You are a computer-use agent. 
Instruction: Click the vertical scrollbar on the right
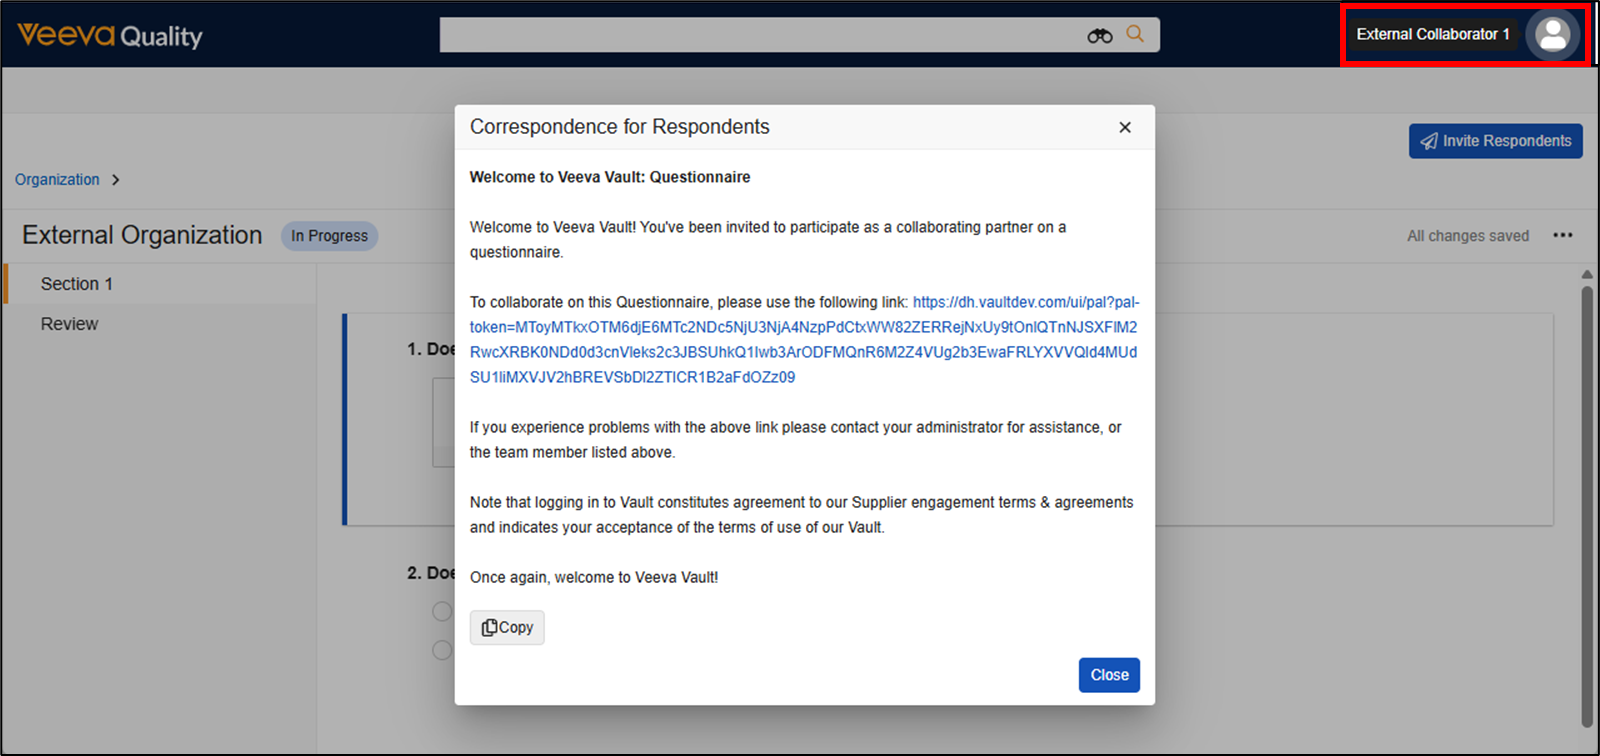click(x=1586, y=500)
